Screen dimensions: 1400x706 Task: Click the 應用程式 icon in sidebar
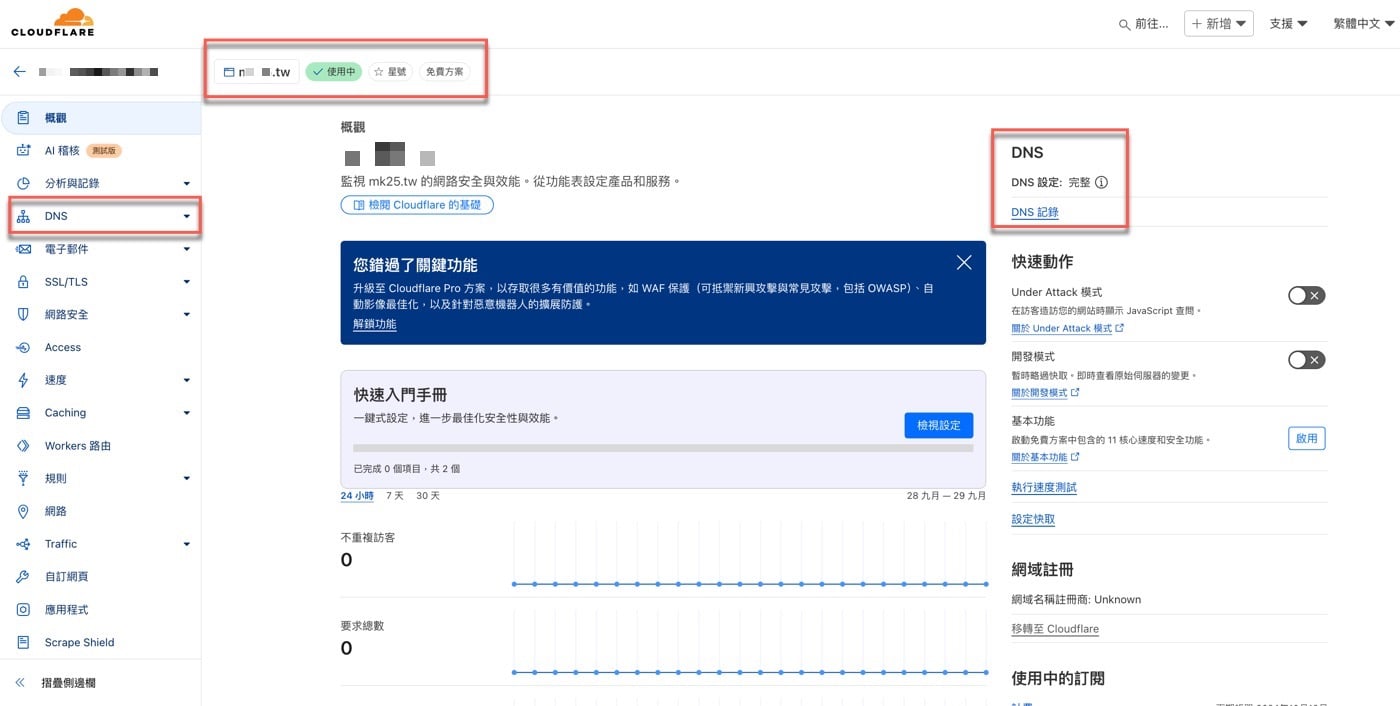(x=24, y=610)
